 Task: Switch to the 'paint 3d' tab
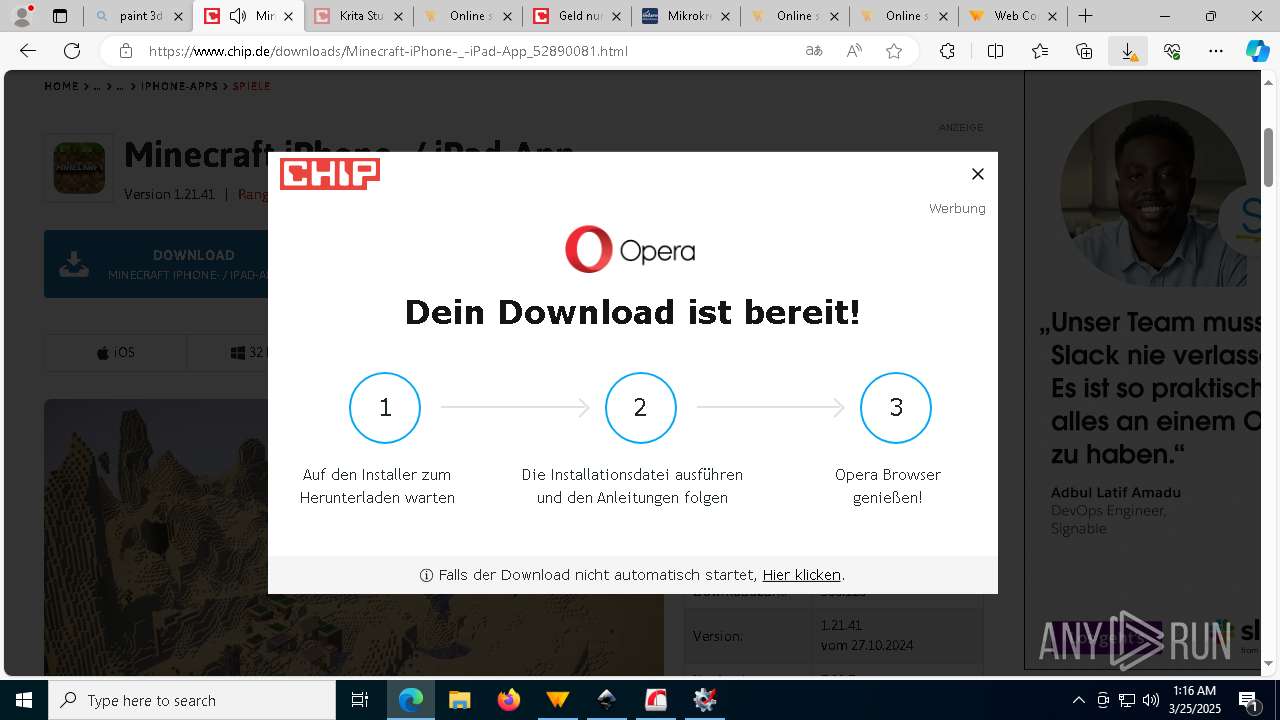click(x=138, y=16)
